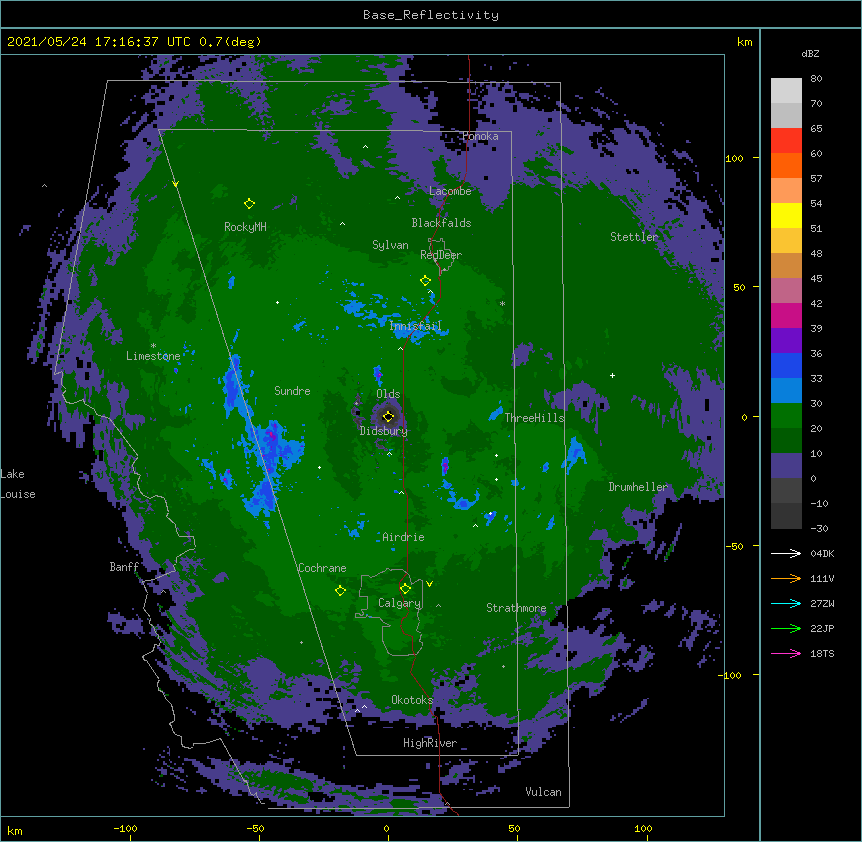Click the cyan 27ZW arrow in legend

tap(786, 603)
